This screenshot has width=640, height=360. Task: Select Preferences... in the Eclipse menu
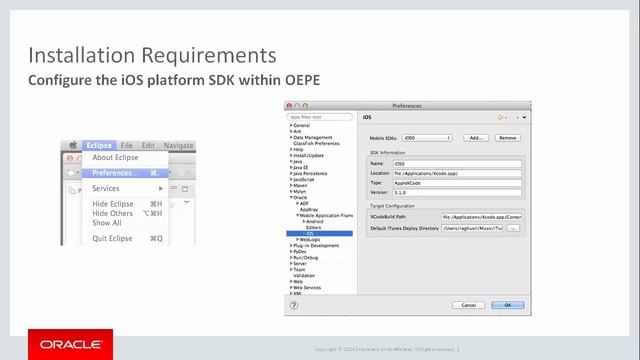point(125,173)
